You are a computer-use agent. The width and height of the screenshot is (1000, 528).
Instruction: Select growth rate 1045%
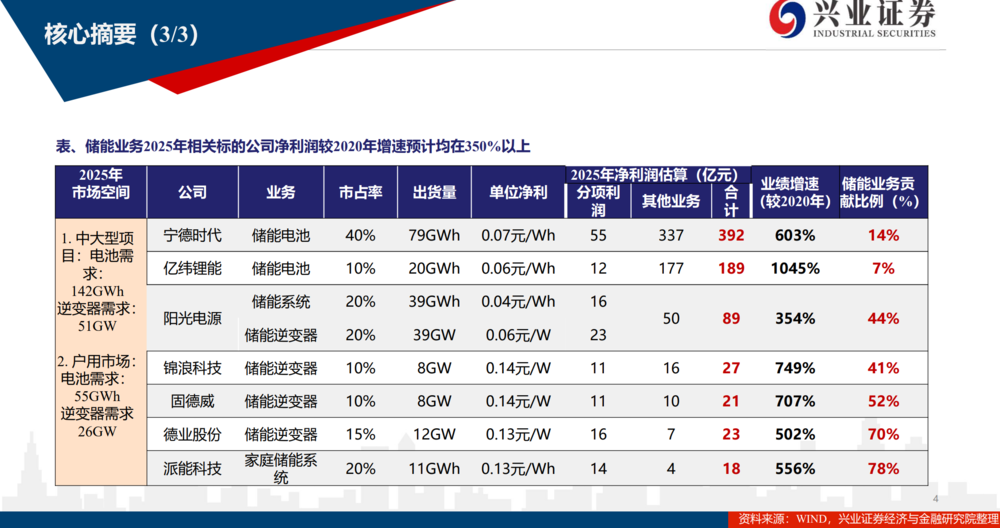(x=795, y=268)
